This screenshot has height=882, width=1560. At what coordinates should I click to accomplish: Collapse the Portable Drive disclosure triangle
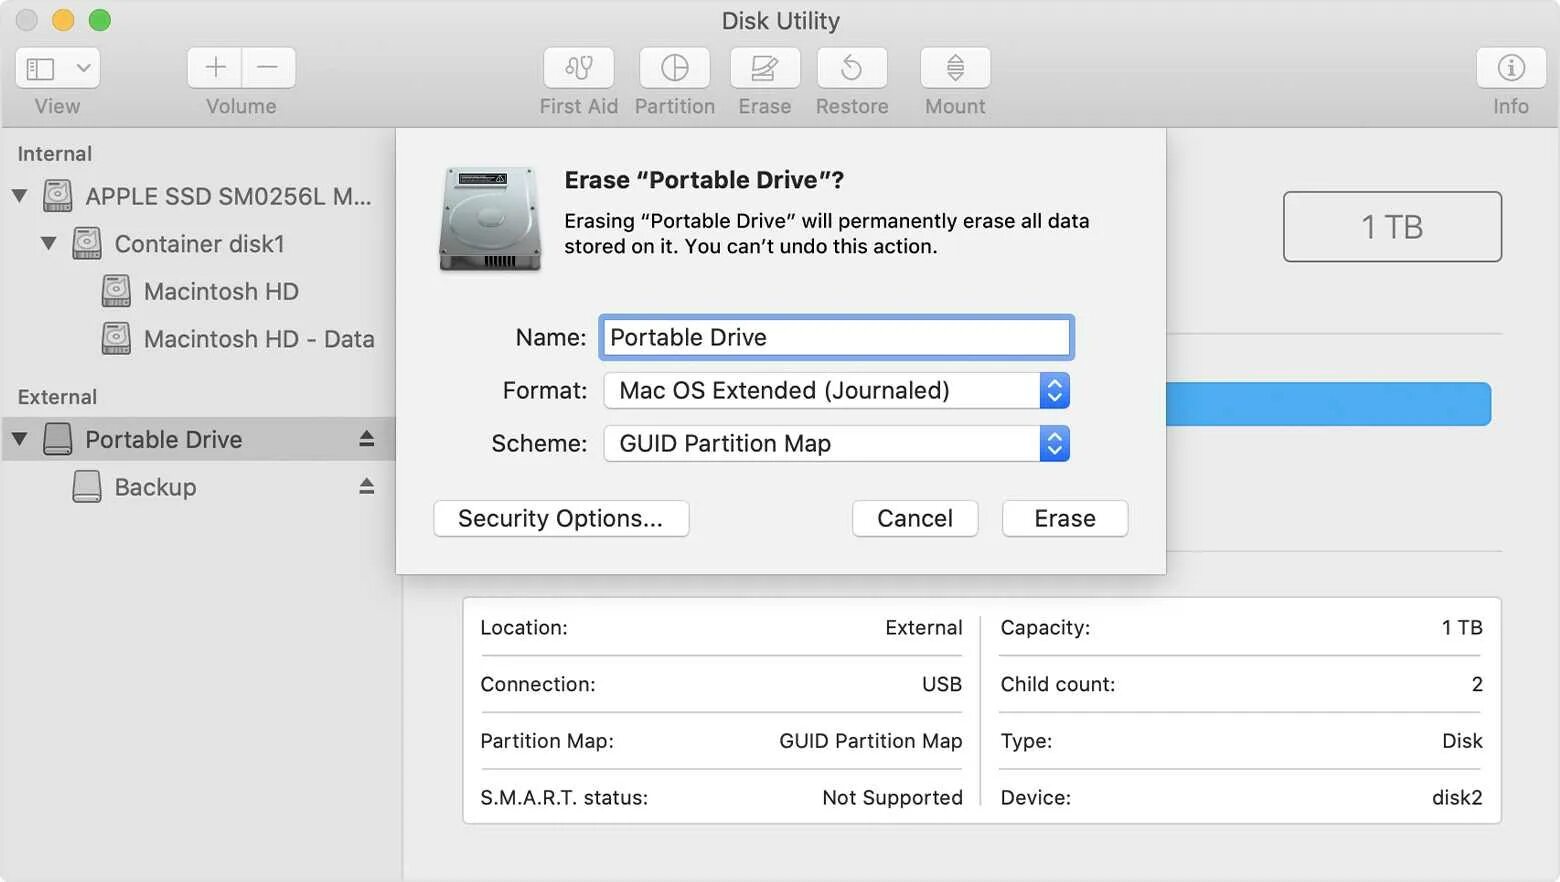point(19,439)
